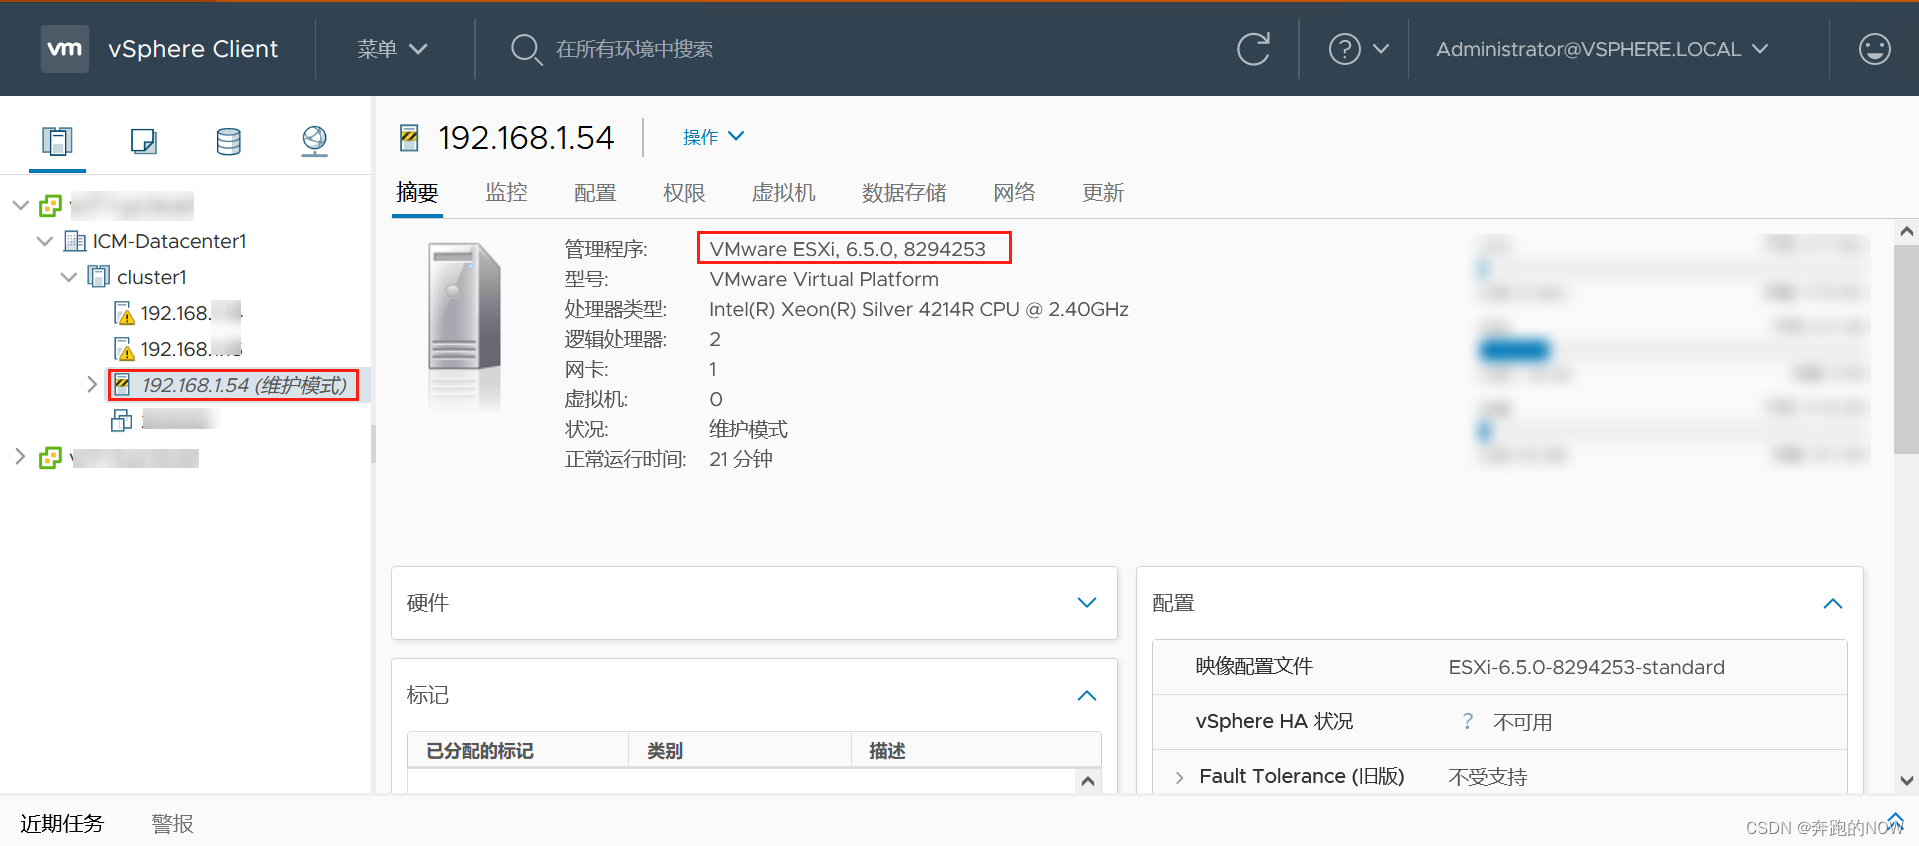Click the server tower image in summary
Viewport: 1919px width, 846px height.
coord(464,307)
